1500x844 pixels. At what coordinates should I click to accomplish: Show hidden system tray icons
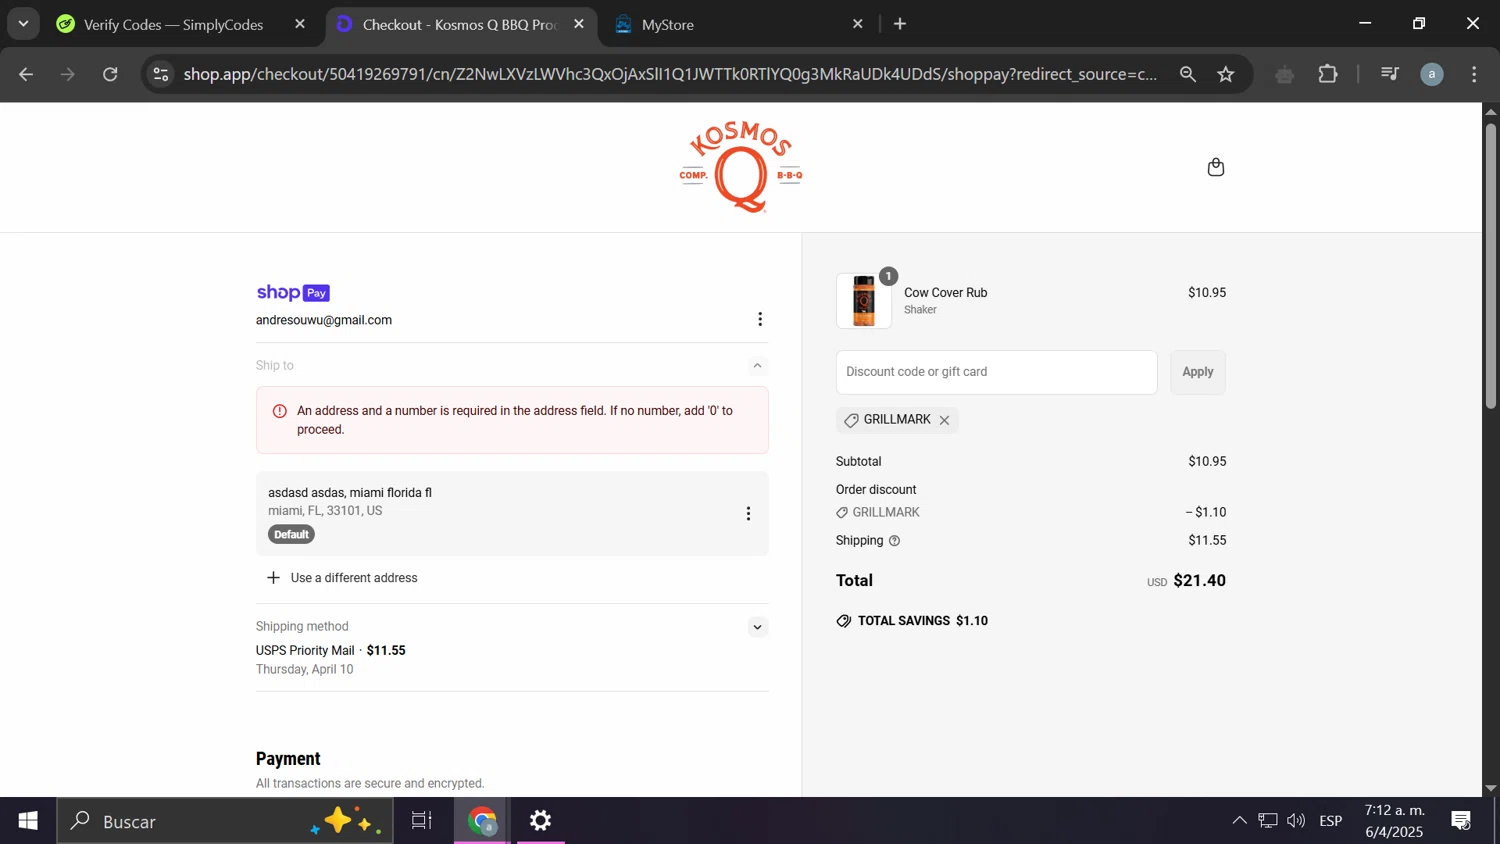pyautogui.click(x=1239, y=821)
